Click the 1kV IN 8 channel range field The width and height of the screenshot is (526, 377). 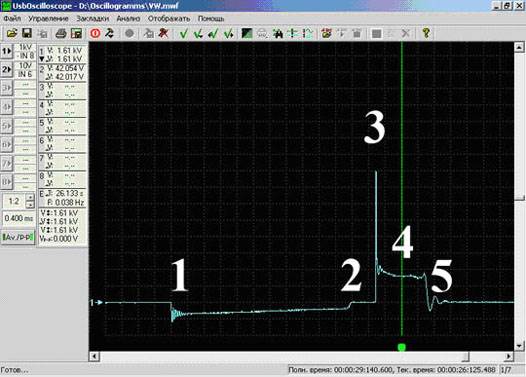[x=25, y=51]
